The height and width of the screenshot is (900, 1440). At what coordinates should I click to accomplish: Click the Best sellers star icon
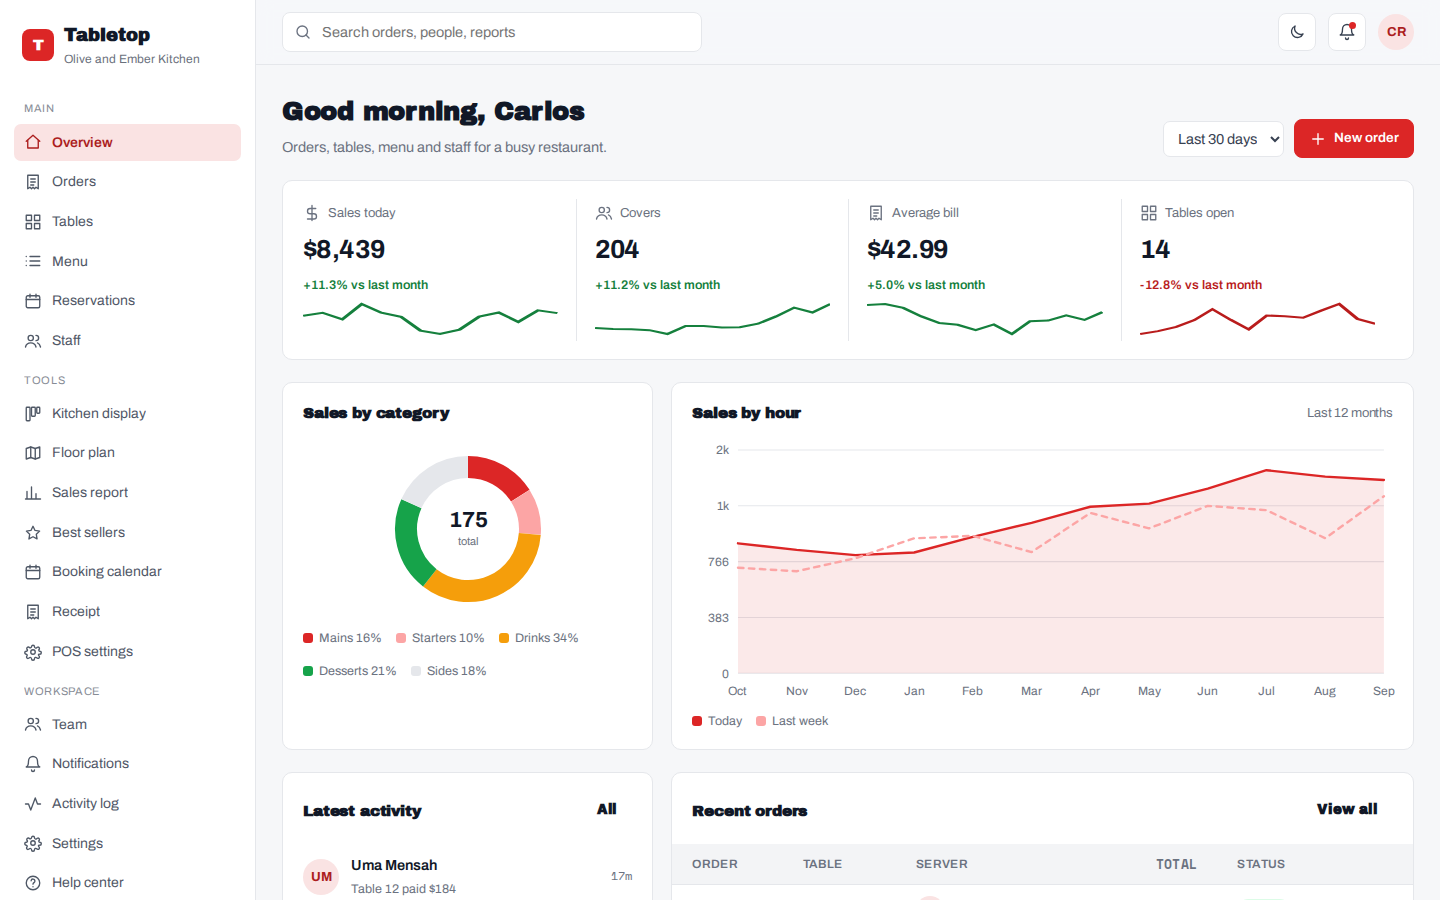point(33,533)
